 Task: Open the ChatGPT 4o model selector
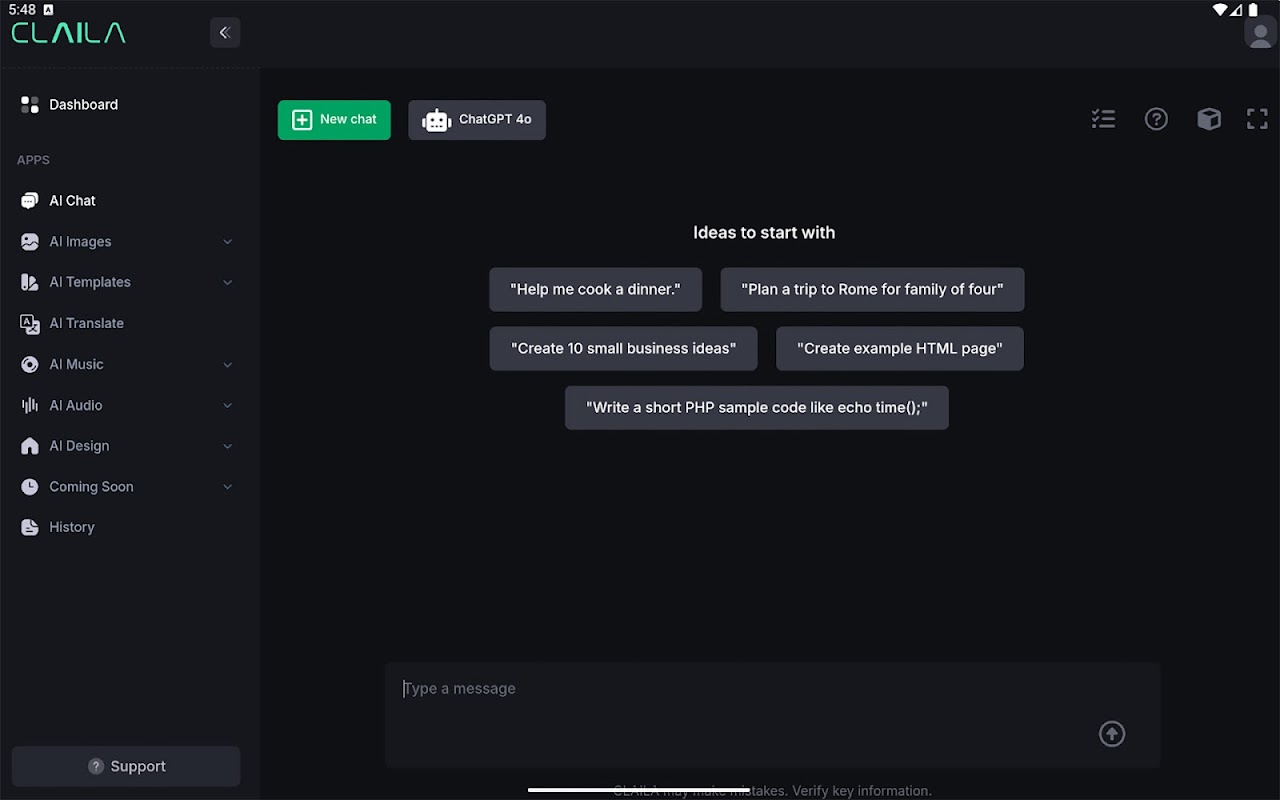click(477, 120)
